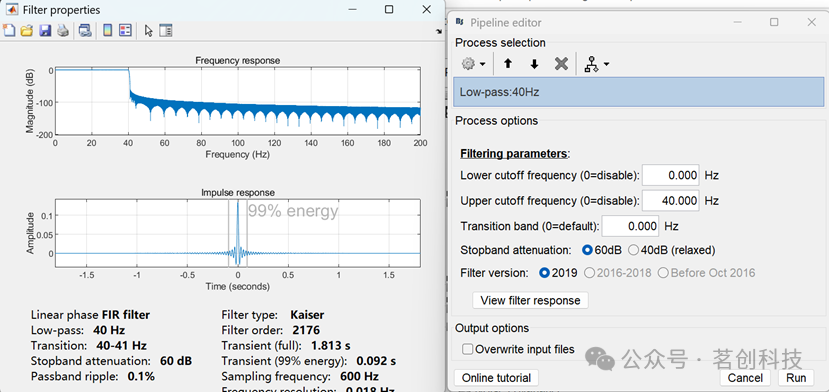Click the Filtering parameters heading
Viewport: 829px width, 392px height.
tap(515, 154)
